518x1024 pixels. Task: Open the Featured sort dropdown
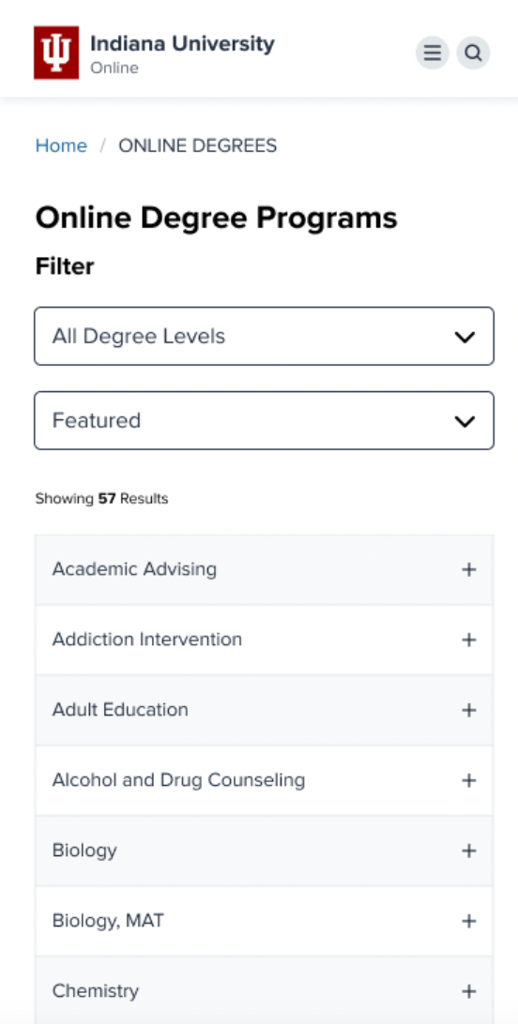(x=264, y=421)
